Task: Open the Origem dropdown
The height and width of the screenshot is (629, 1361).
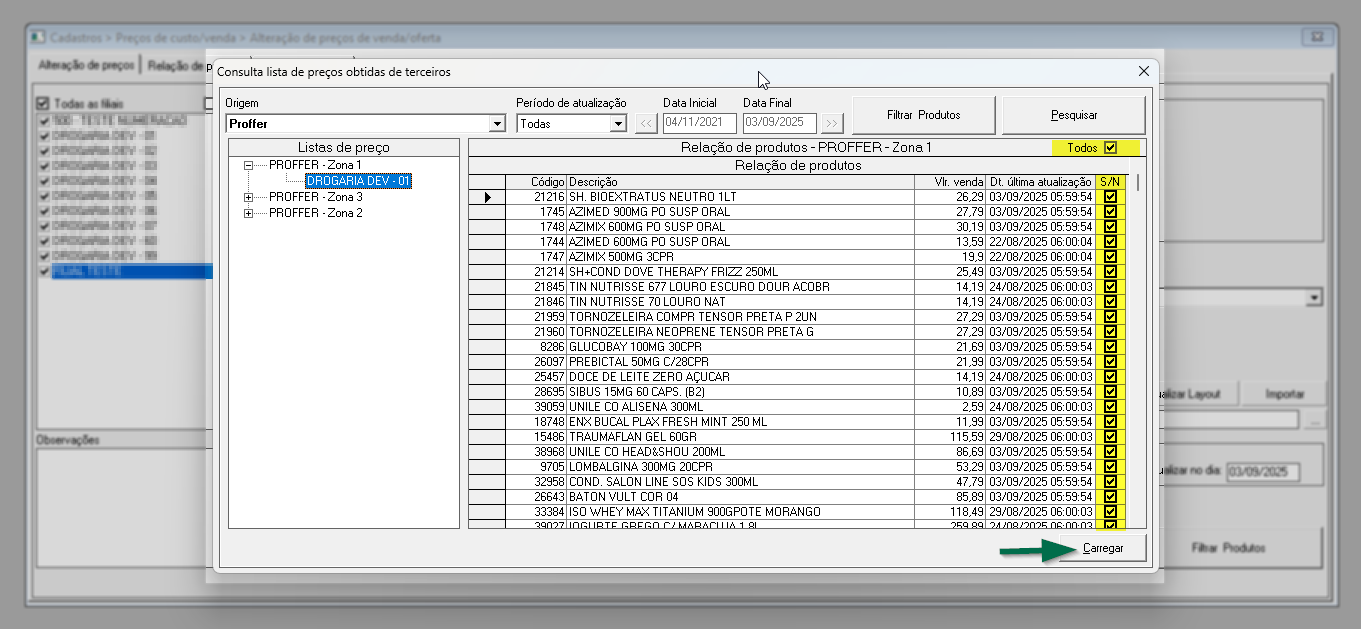Action: pos(497,124)
